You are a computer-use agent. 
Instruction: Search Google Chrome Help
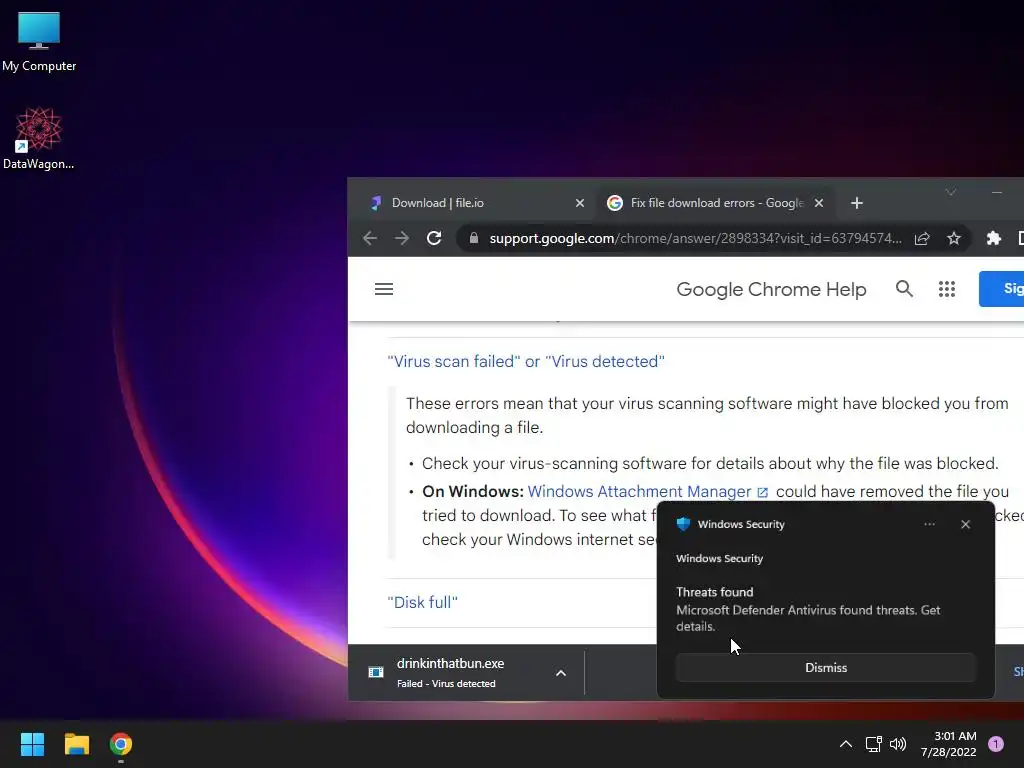[x=904, y=288]
